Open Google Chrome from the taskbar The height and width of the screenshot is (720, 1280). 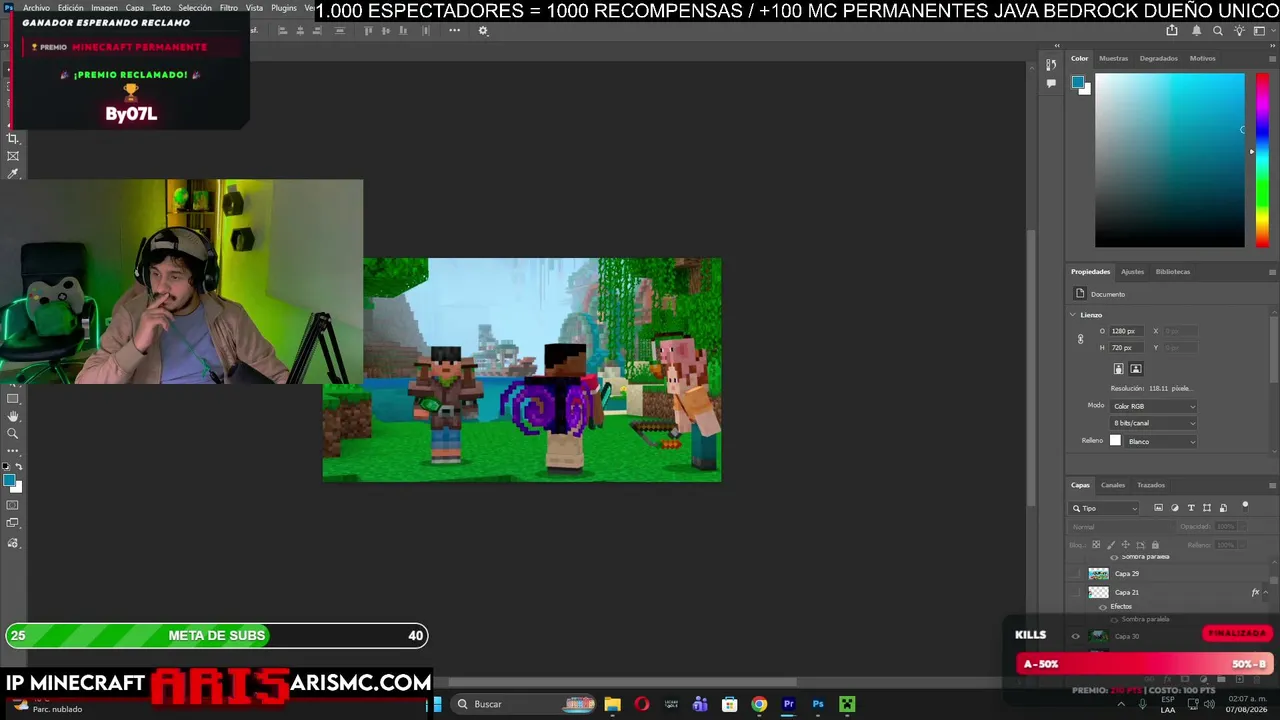point(760,704)
